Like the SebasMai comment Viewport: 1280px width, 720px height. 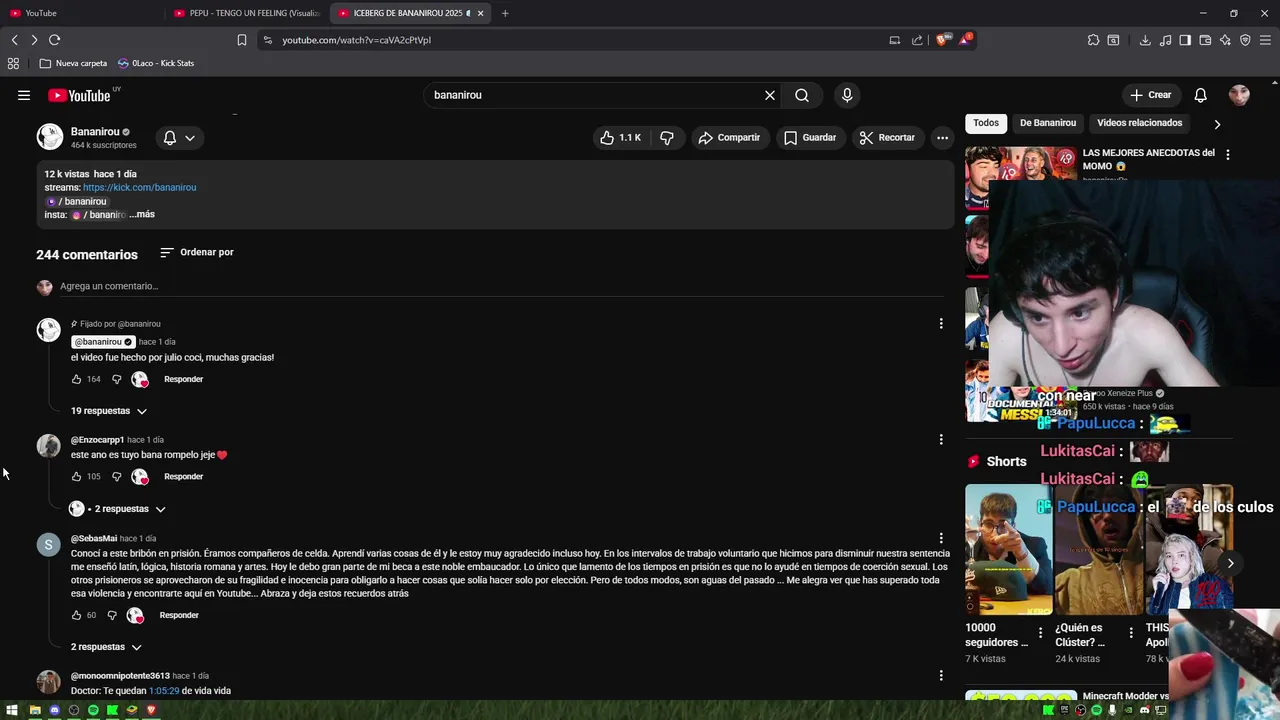click(76, 615)
